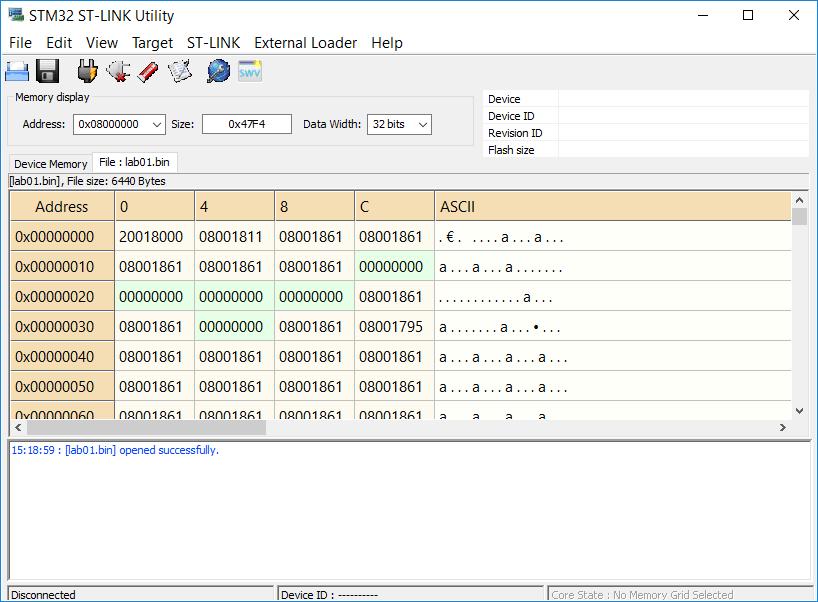Click the horizontal scrollbar thumb
Screen dimensions: 818x602
pos(146,428)
